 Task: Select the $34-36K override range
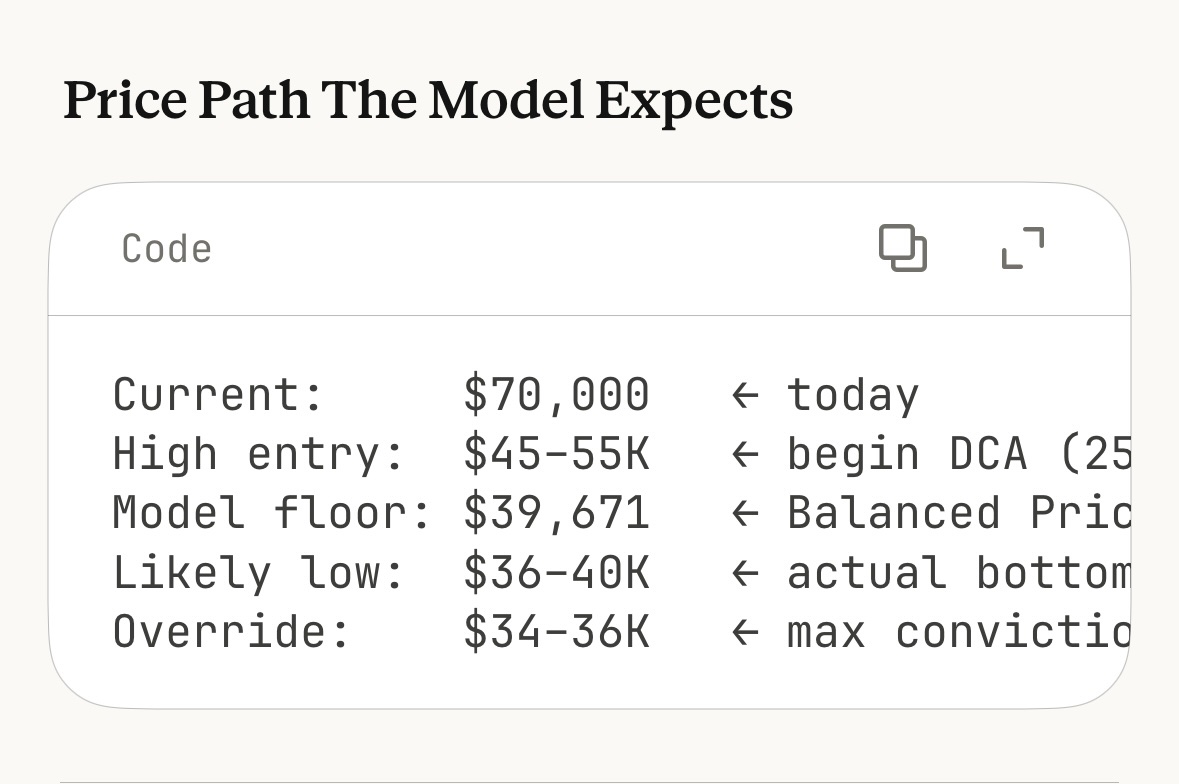(556, 632)
